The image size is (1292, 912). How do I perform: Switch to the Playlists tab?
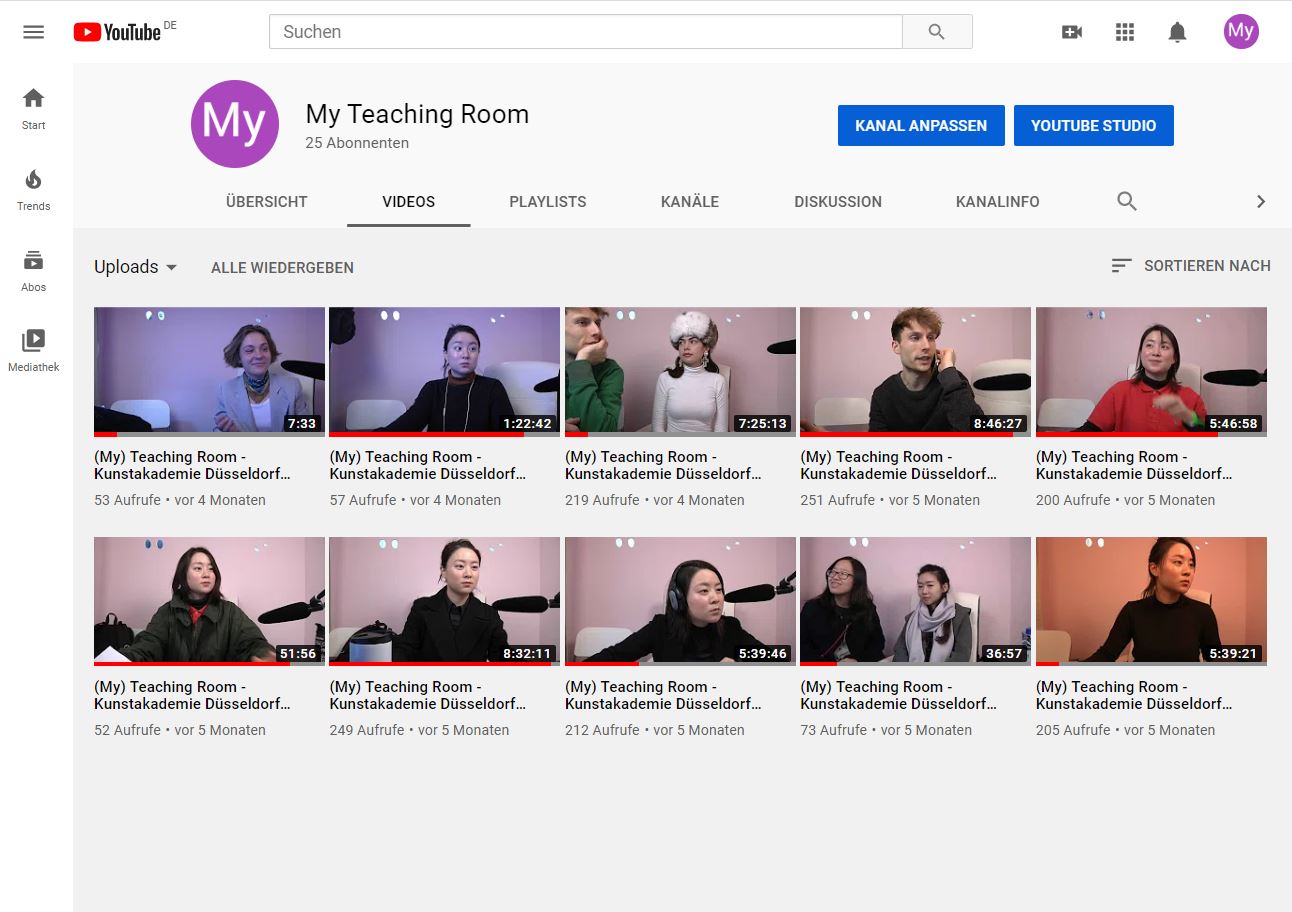pyautogui.click(x=547, y=202)
